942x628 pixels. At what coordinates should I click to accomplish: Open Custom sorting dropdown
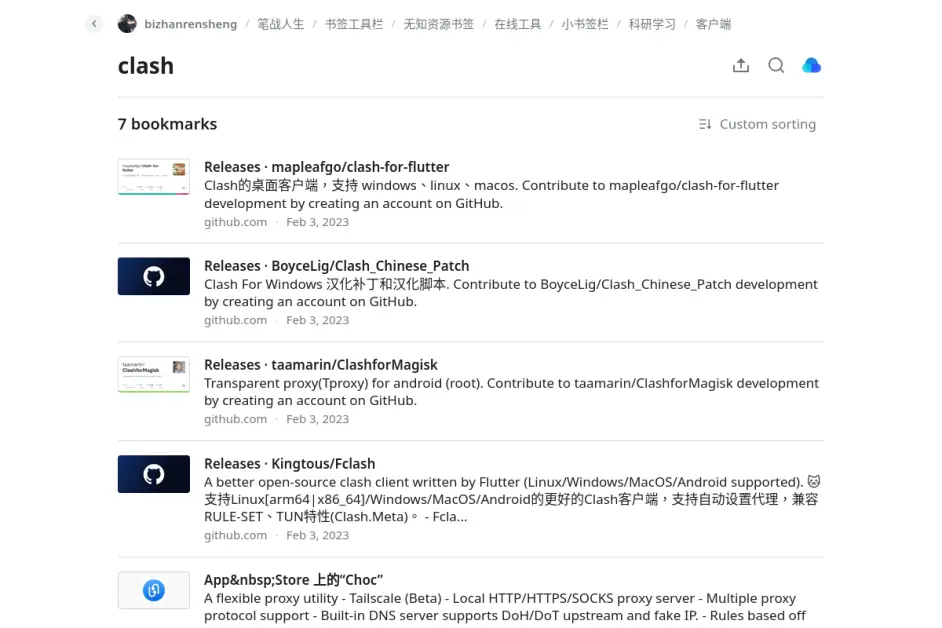(757, 124)
